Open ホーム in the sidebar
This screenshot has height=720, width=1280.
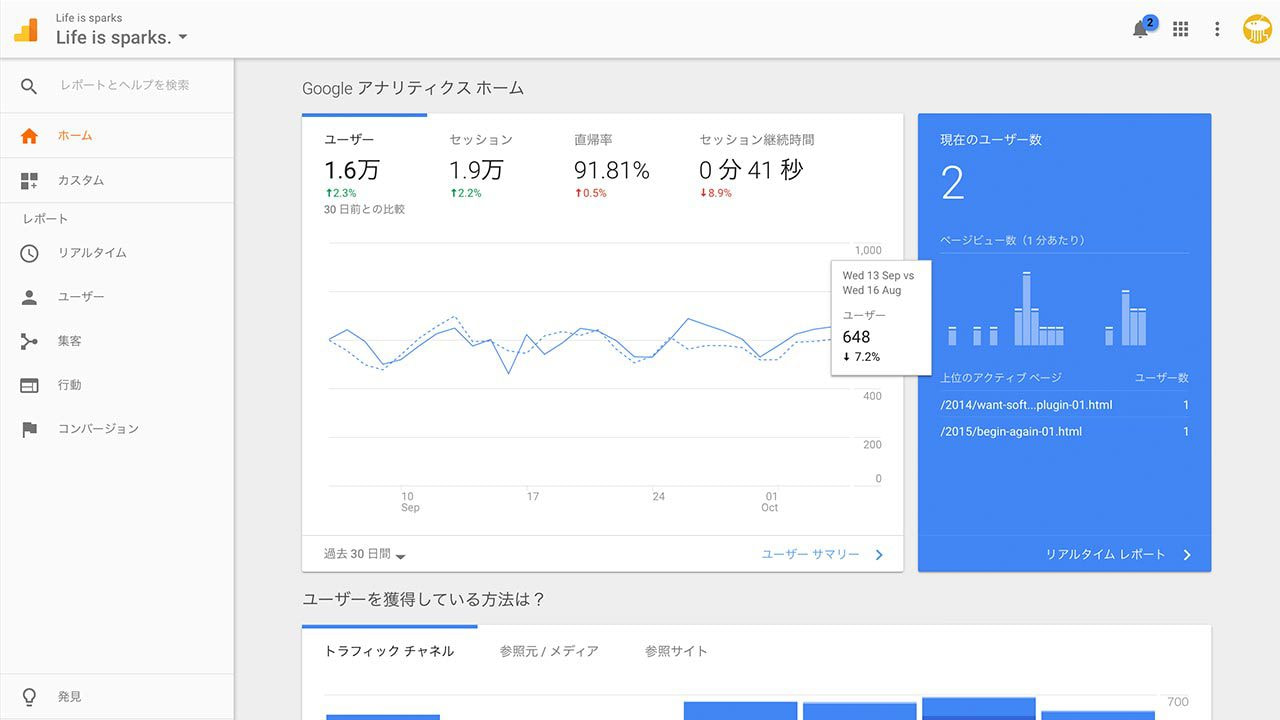pos(117,136)
